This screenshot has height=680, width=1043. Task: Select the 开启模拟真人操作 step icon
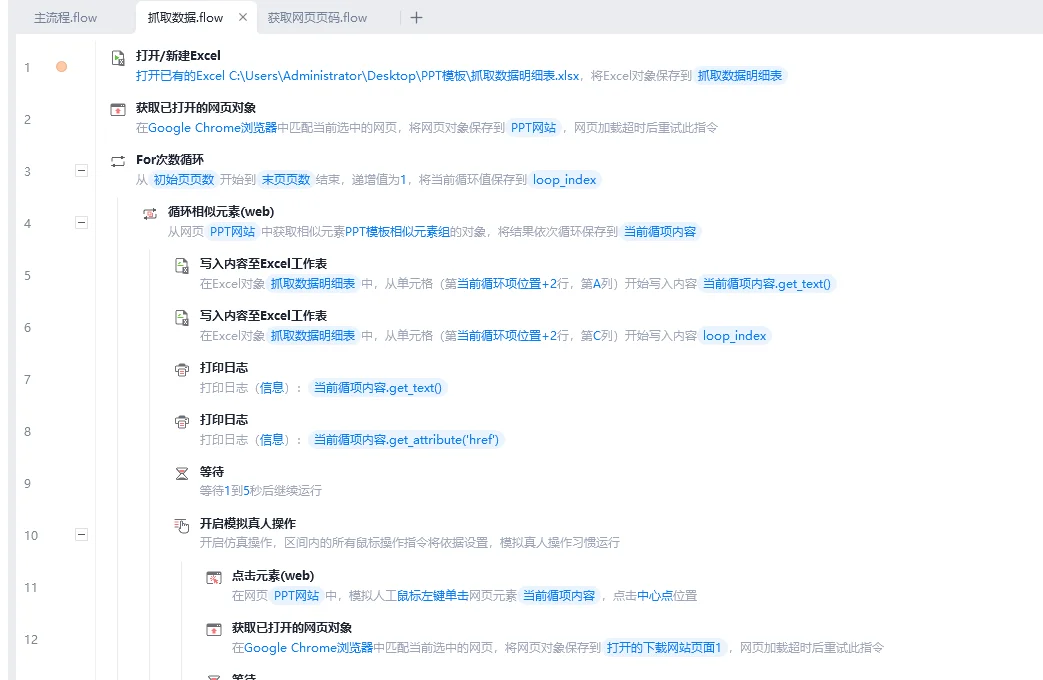pos(182,523)
